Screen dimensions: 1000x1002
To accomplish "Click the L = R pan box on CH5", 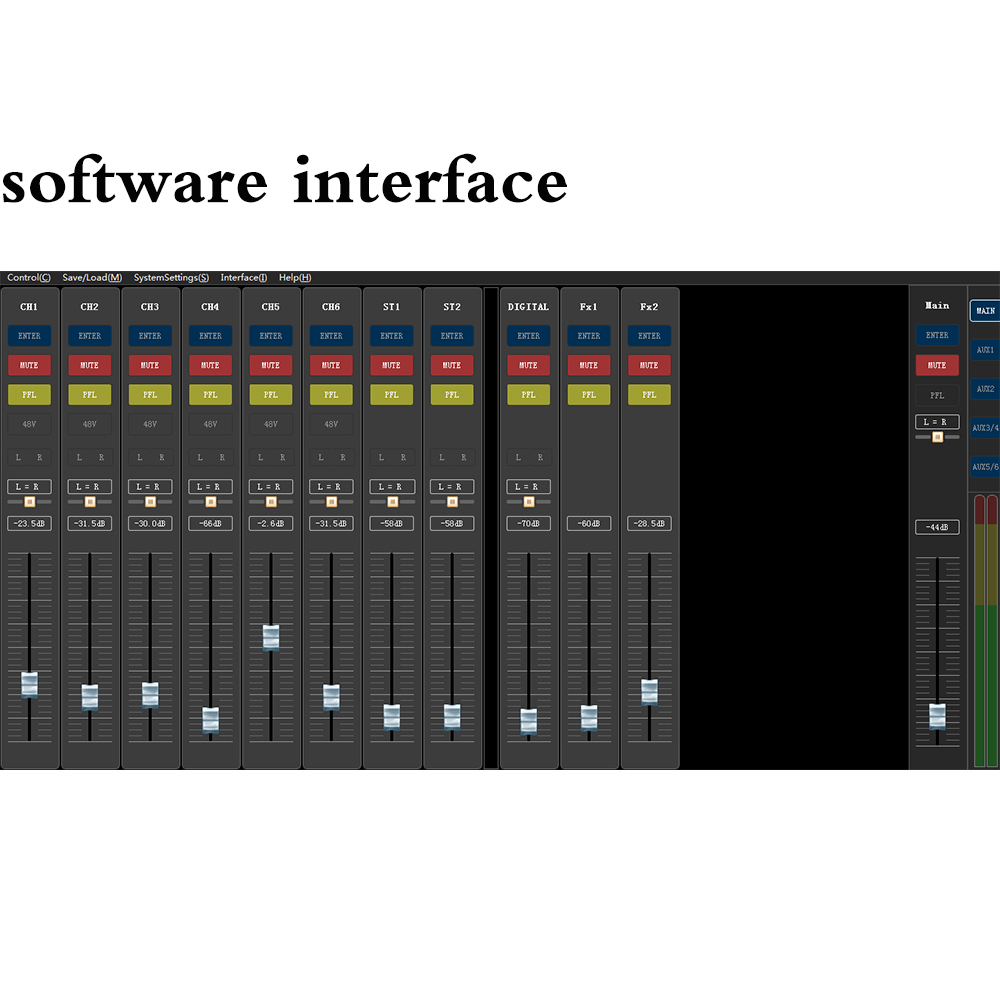I will click(x=271, y=487).
